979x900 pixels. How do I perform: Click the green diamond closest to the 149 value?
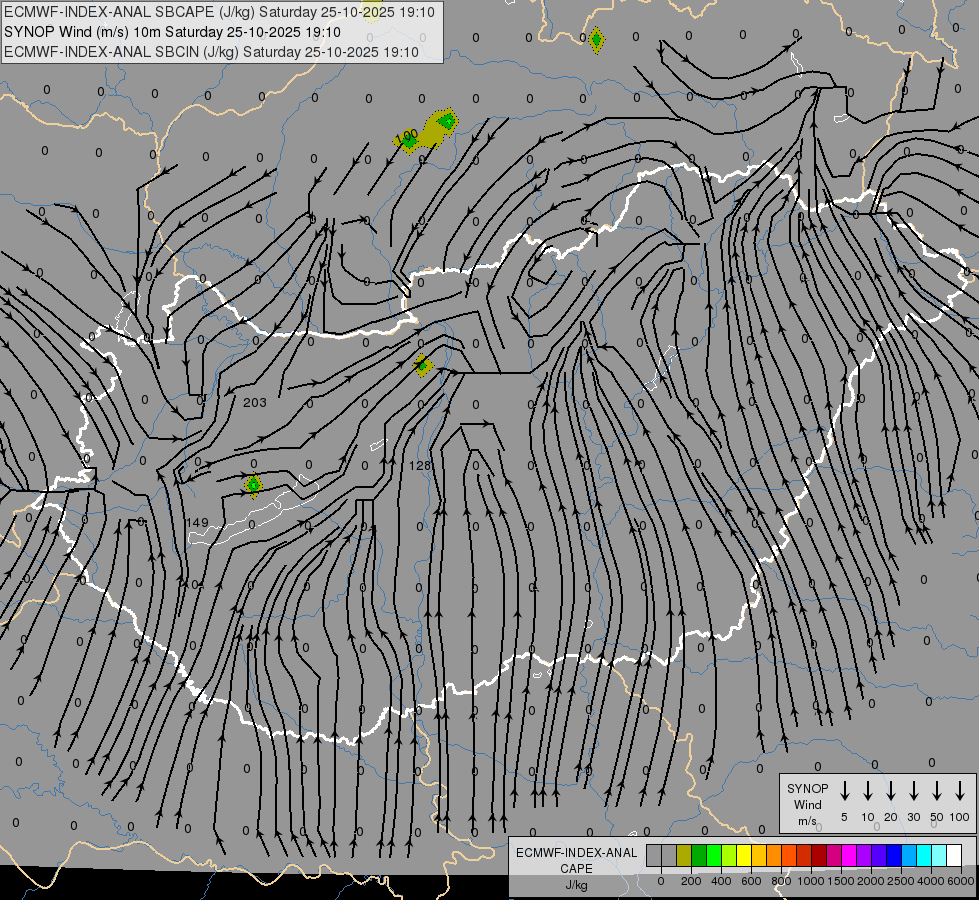point(253,485)
